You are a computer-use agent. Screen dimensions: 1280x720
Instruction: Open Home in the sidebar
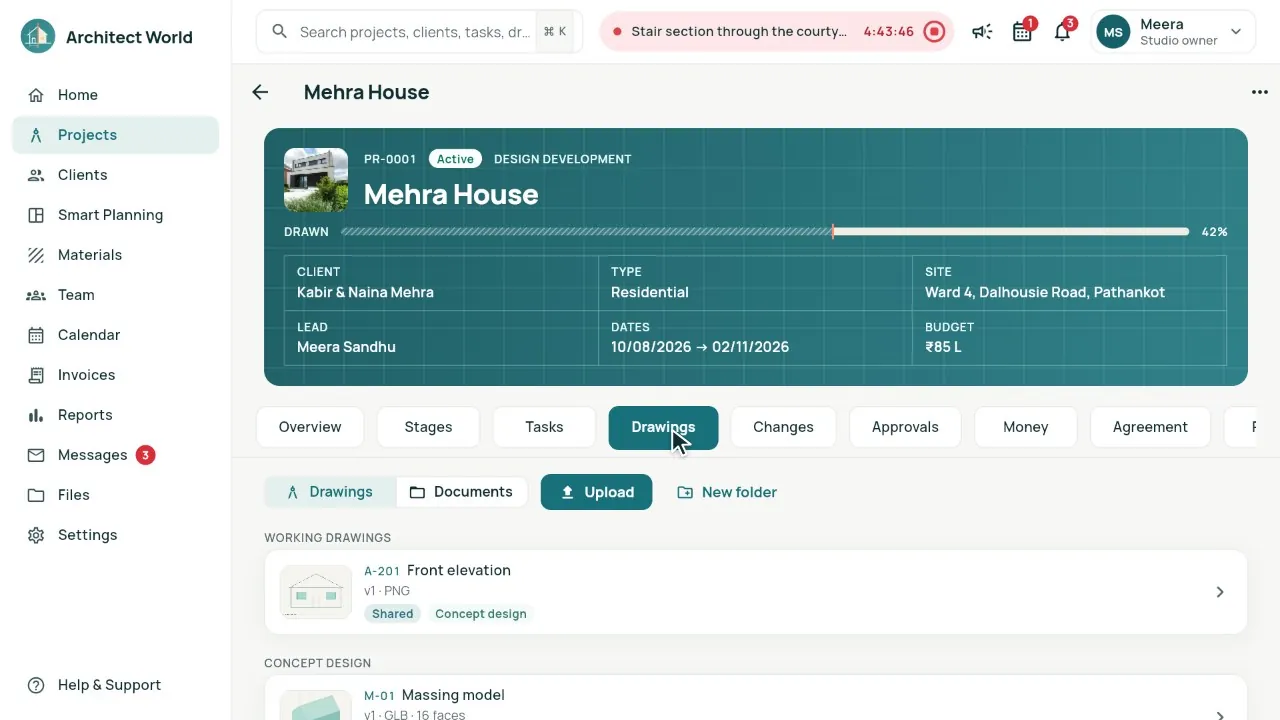click(115, 95)
